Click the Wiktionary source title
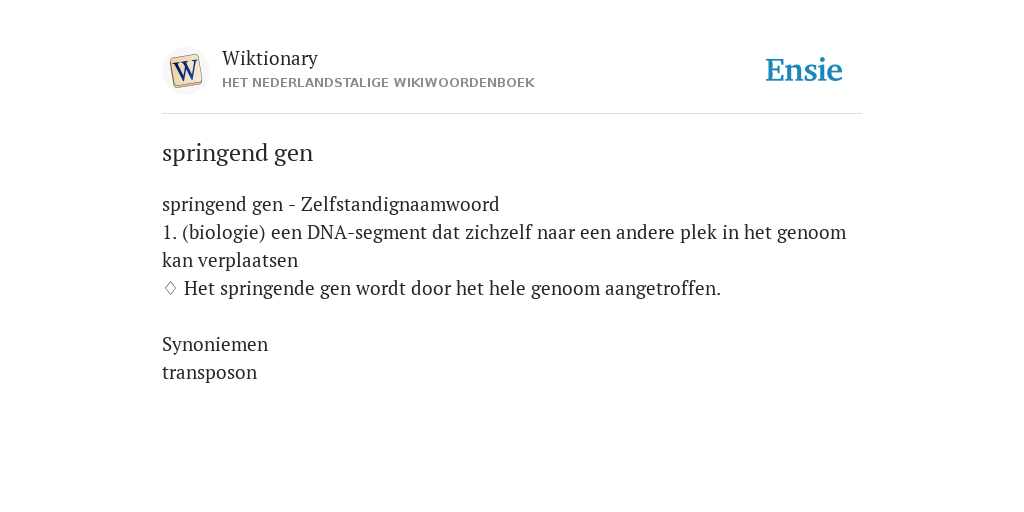This screenshot has width=1024, height=512. point(270,58)
